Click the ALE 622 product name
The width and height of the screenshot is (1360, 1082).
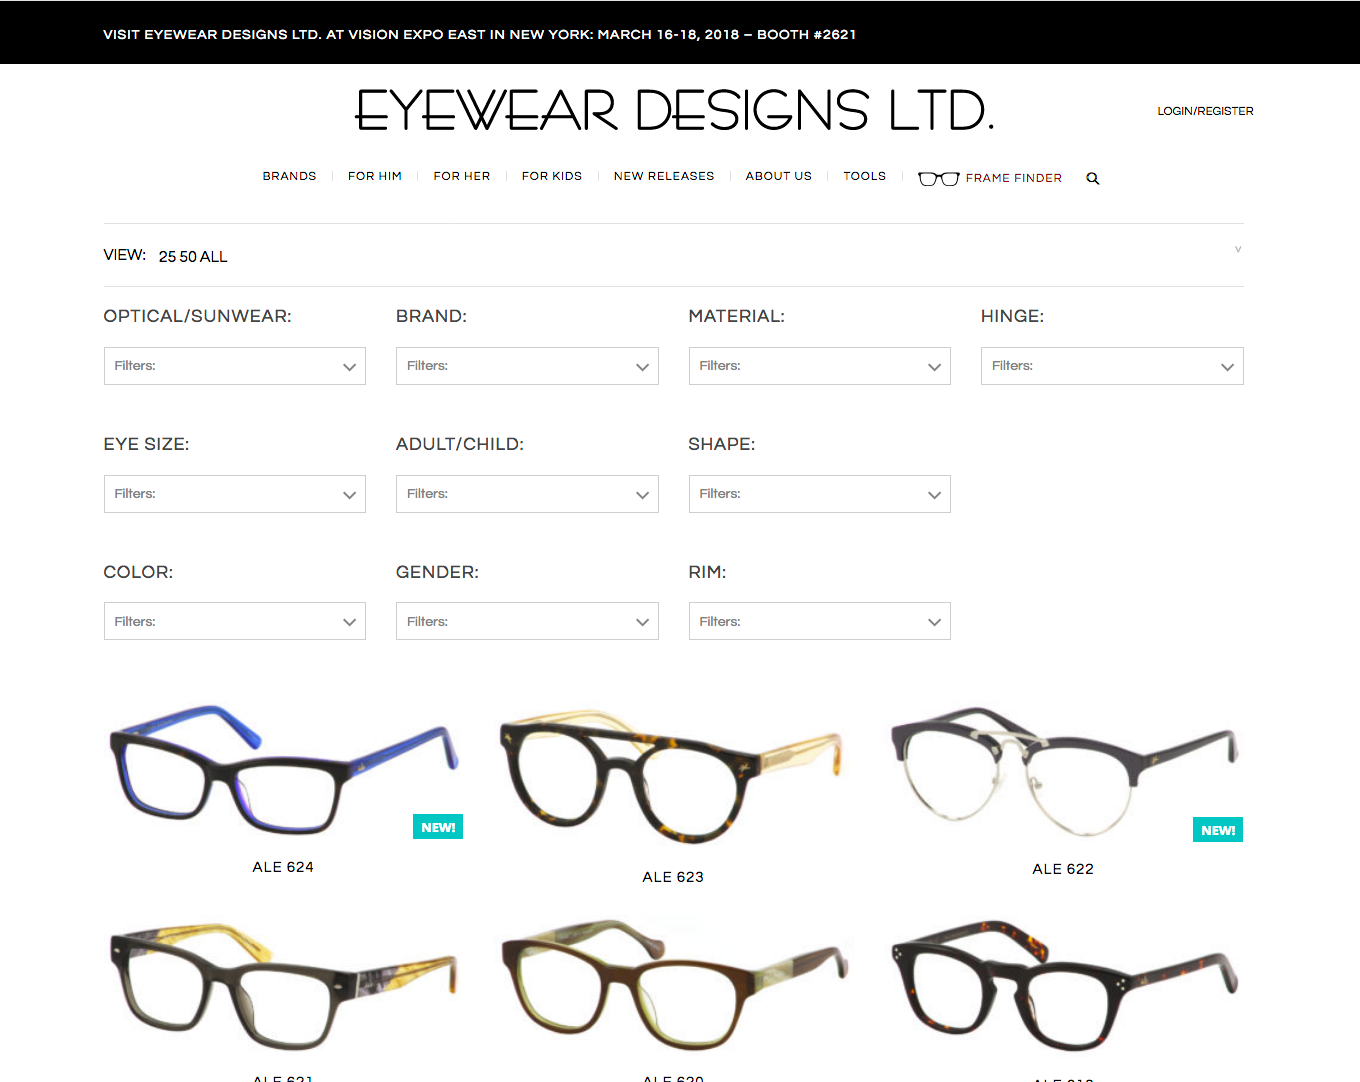(1063, 869)
